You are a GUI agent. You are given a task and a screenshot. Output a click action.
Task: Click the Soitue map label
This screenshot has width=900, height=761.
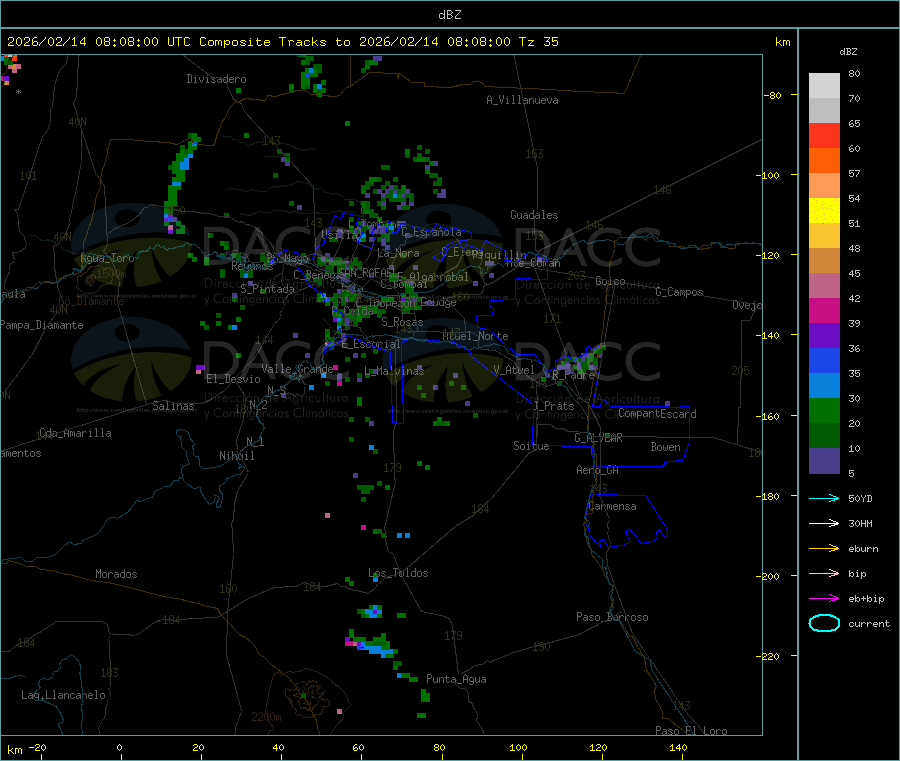point(531,446)
